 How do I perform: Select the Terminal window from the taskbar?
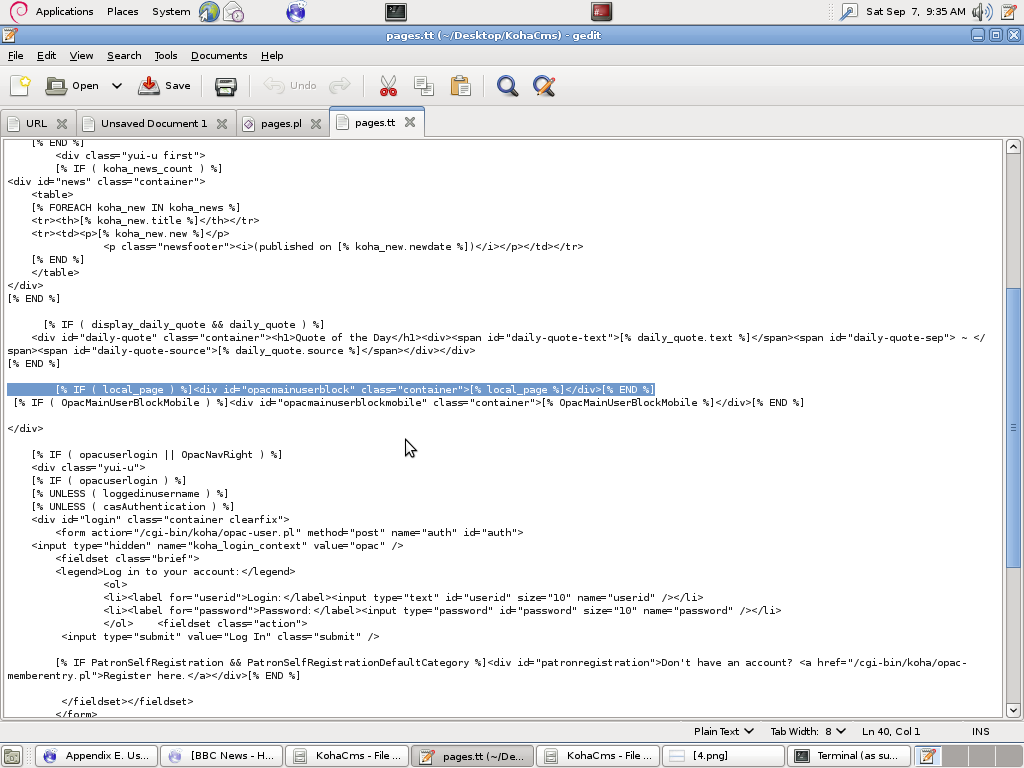point(849,755)
